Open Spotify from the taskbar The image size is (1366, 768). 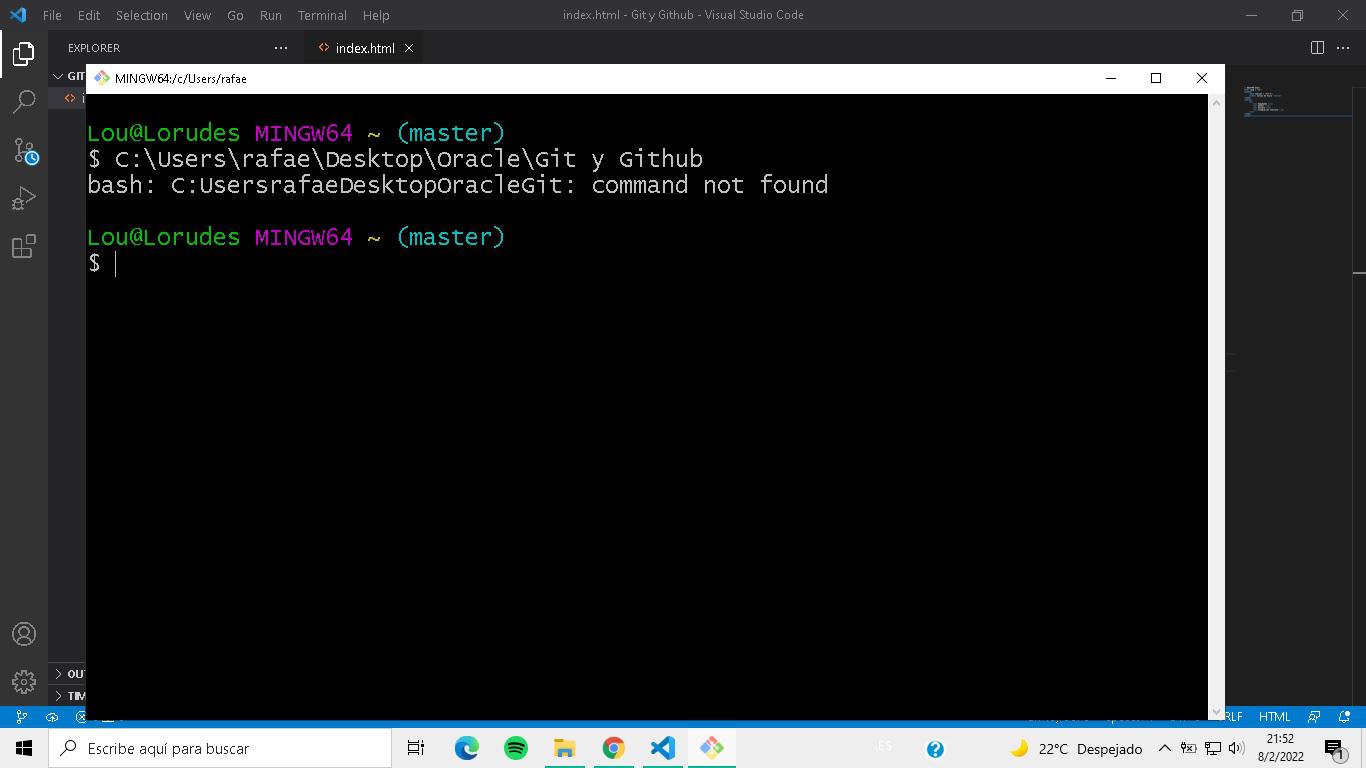[516, 748]
